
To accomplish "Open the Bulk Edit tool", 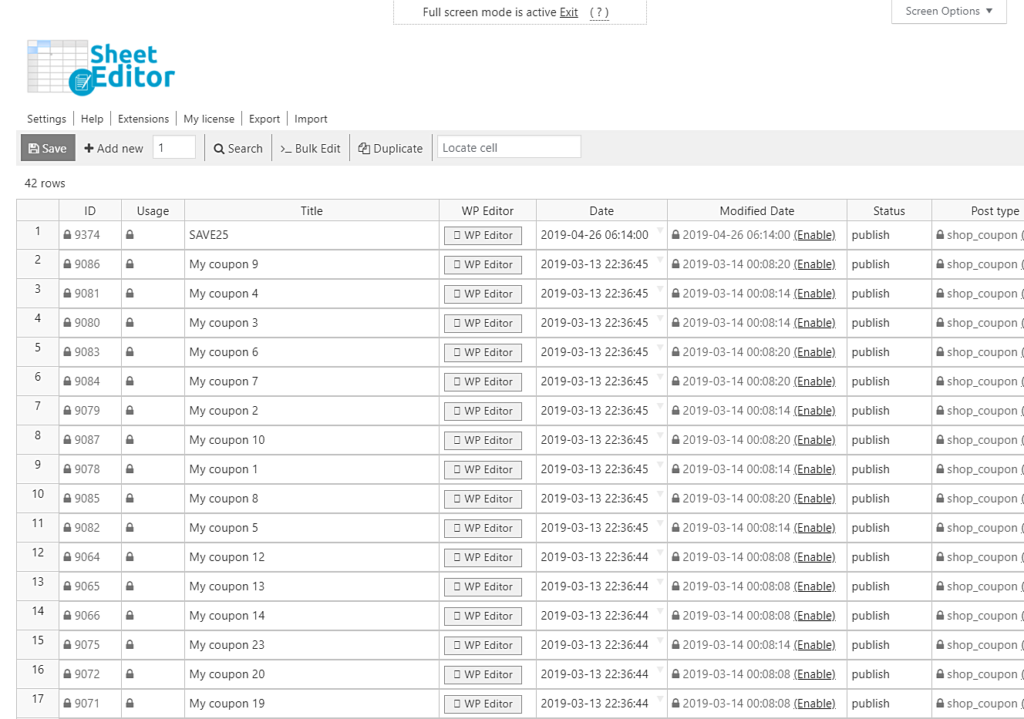I will [310, 148].
